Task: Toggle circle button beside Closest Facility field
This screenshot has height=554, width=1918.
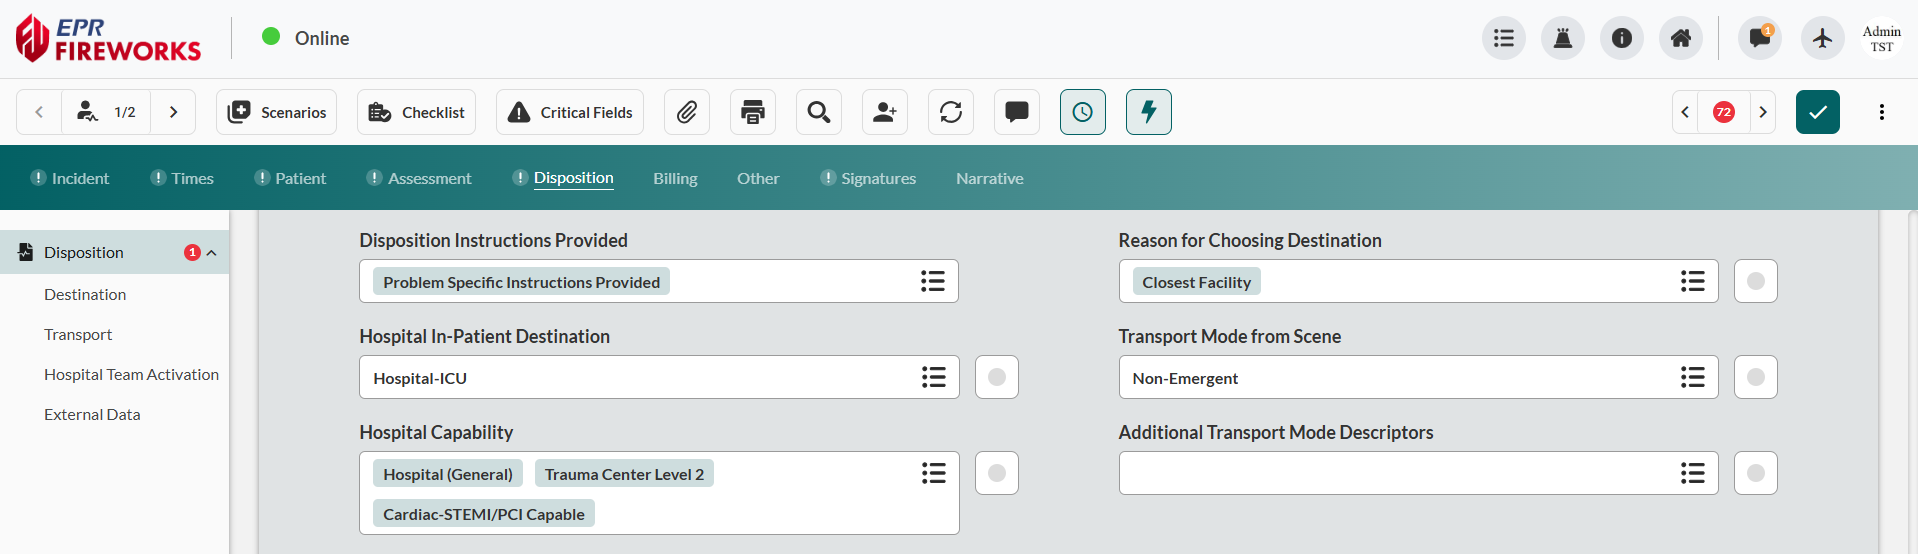Action: point(1756,281)
